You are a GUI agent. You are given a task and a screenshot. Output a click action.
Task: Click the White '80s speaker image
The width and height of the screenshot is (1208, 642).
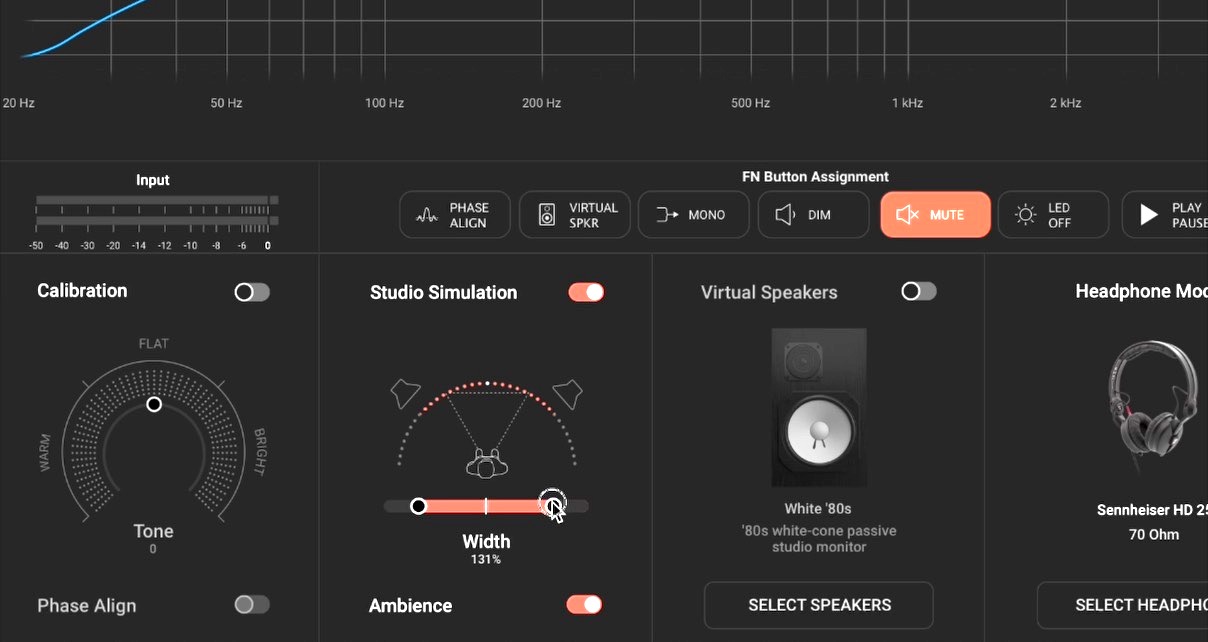tap(818, 407)
